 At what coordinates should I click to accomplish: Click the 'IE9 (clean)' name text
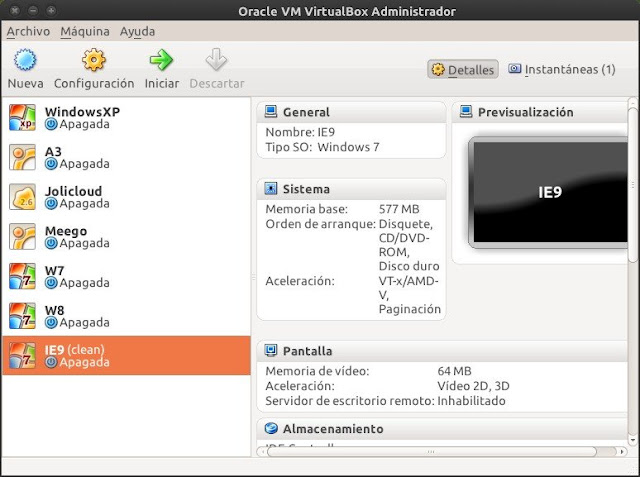pyautogui.click(x=75, y=349)
